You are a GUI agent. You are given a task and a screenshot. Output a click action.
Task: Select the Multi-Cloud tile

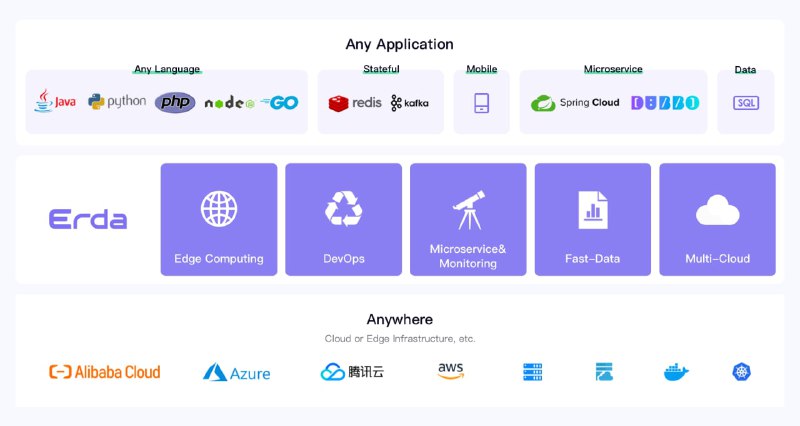click(717, 219)
